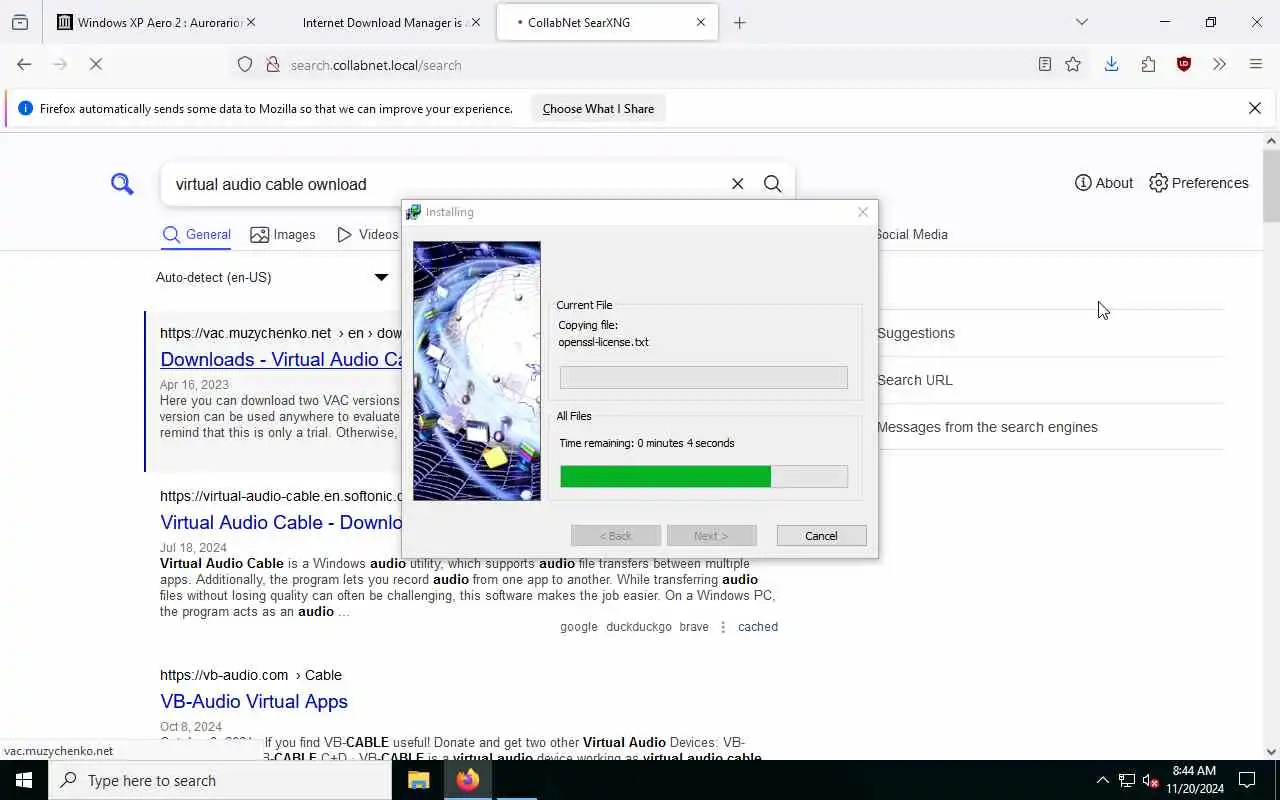
Task: Open the notification center icon
Action: pos(1247,780)
